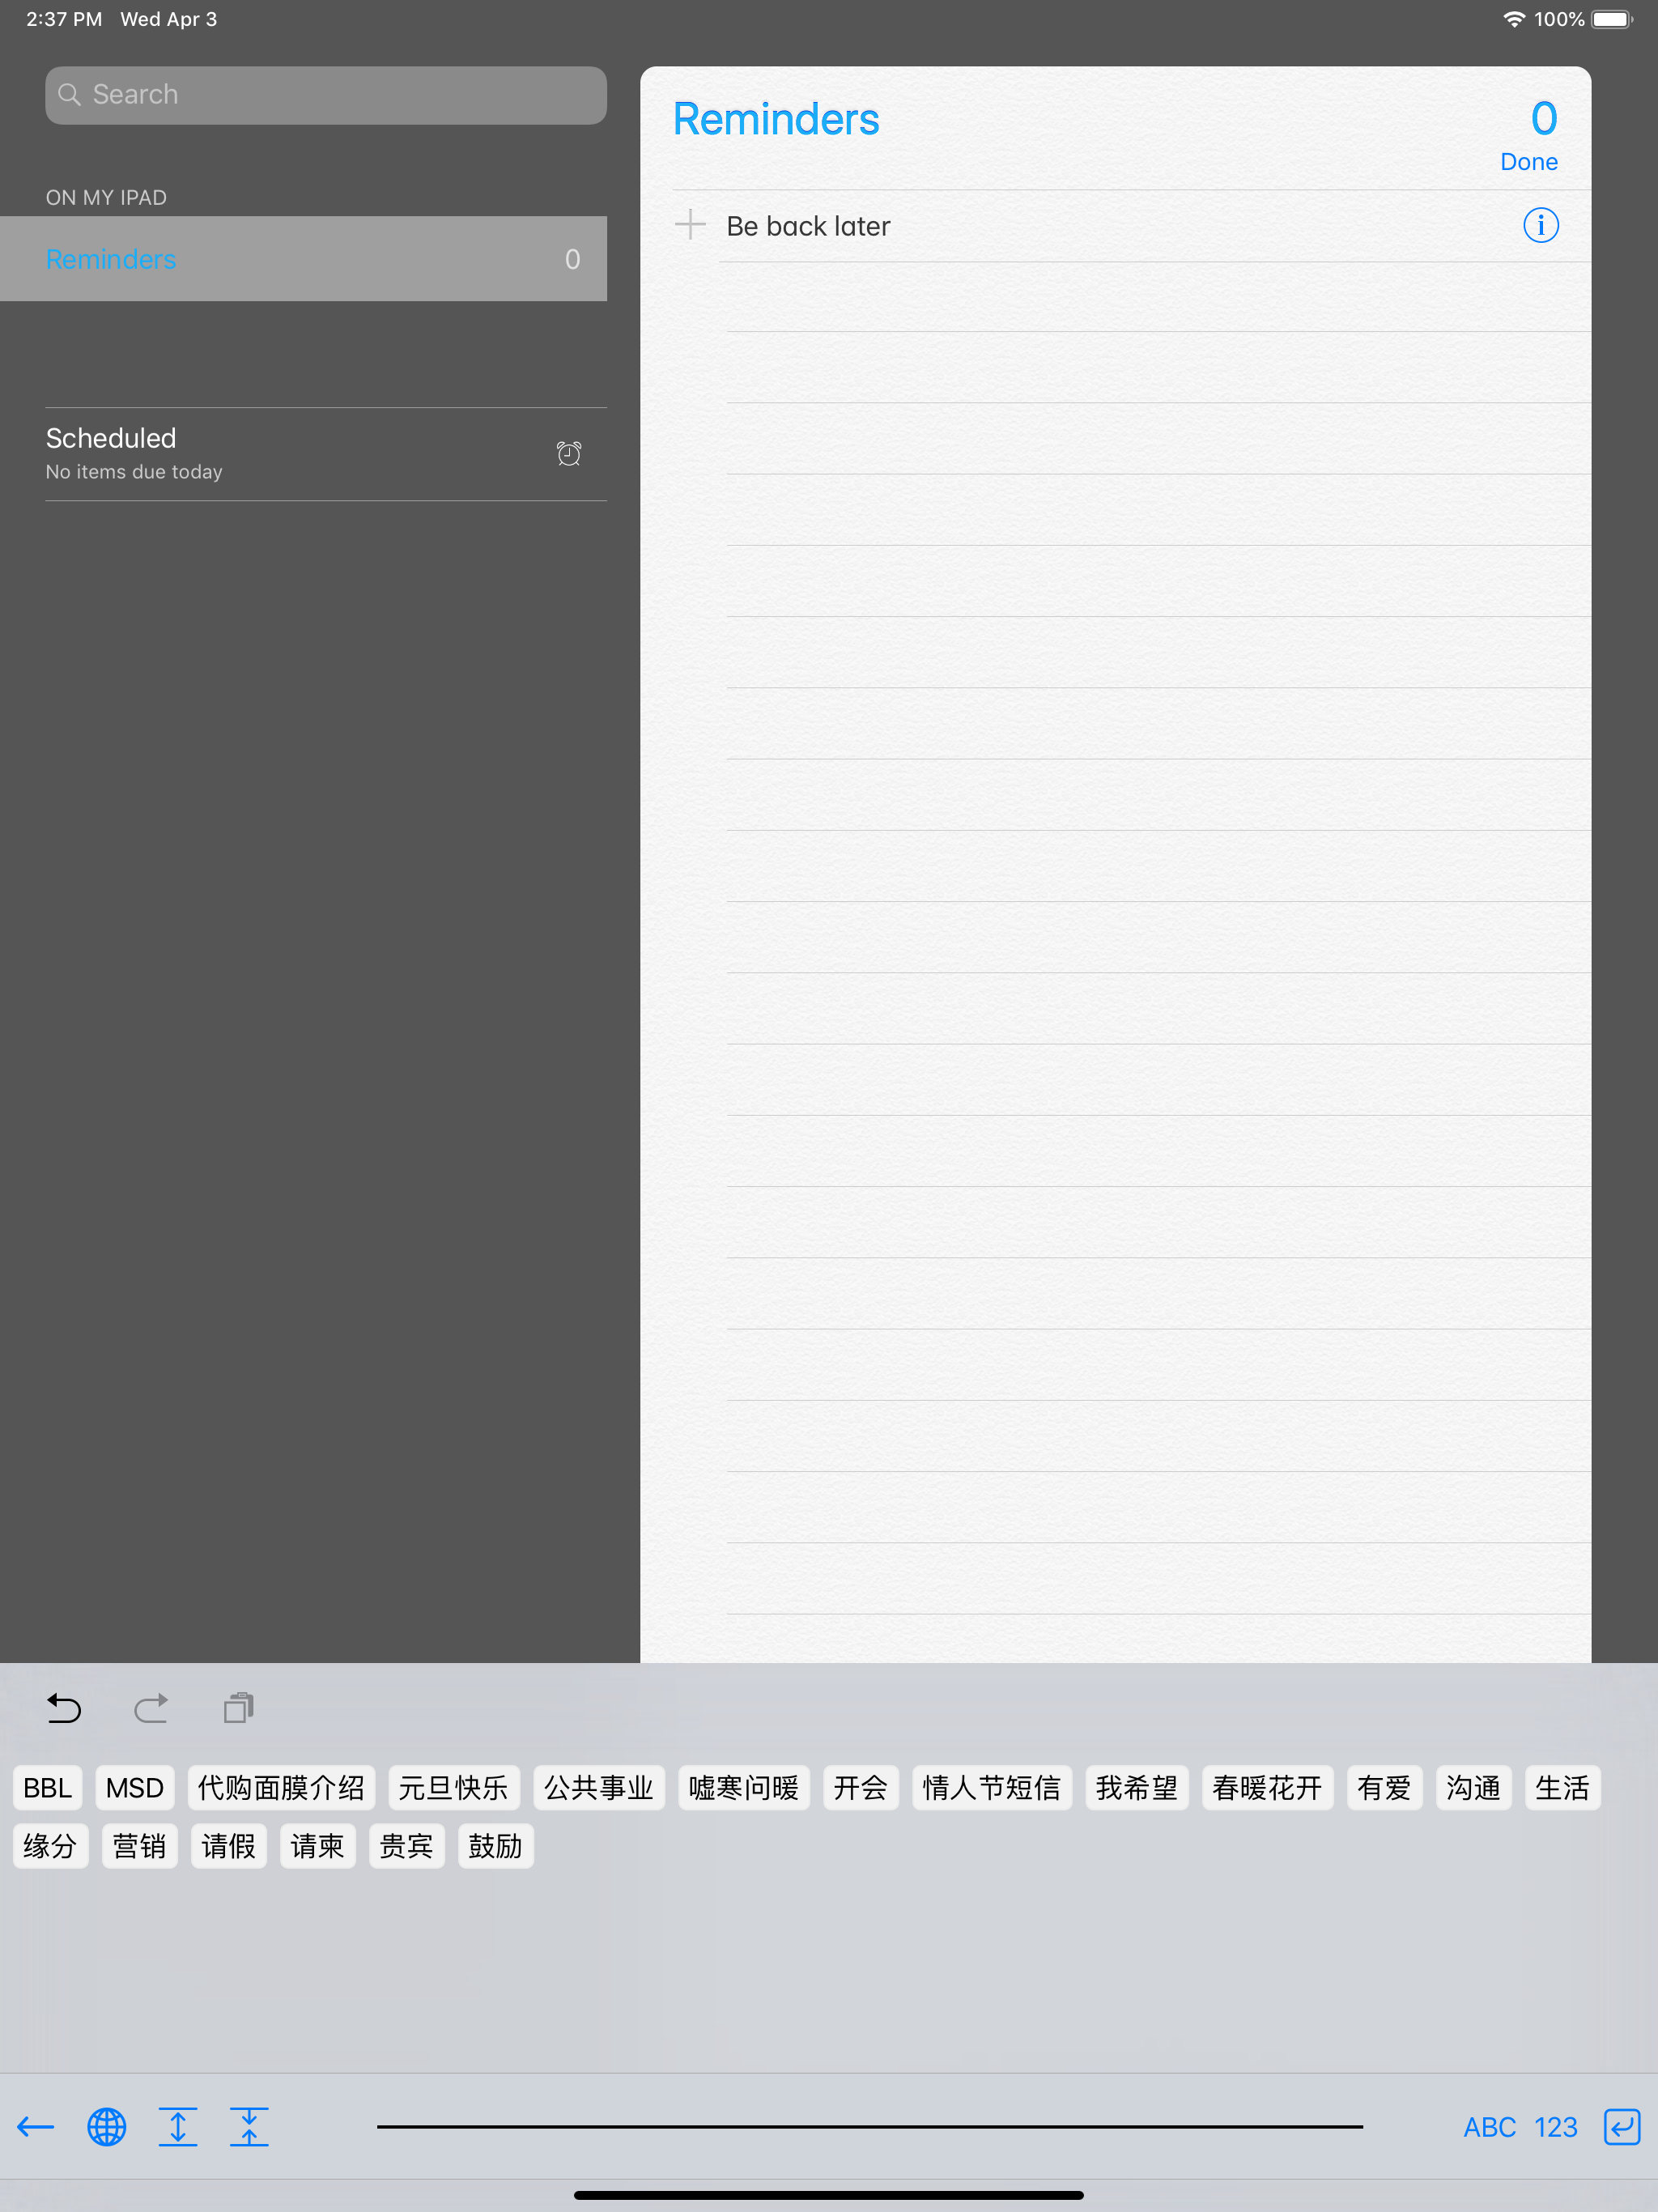1658x2212 pixels.
Task: Switch keyboard to ABC mode
Action: pyautogui.click(x=1489, y=2127)
